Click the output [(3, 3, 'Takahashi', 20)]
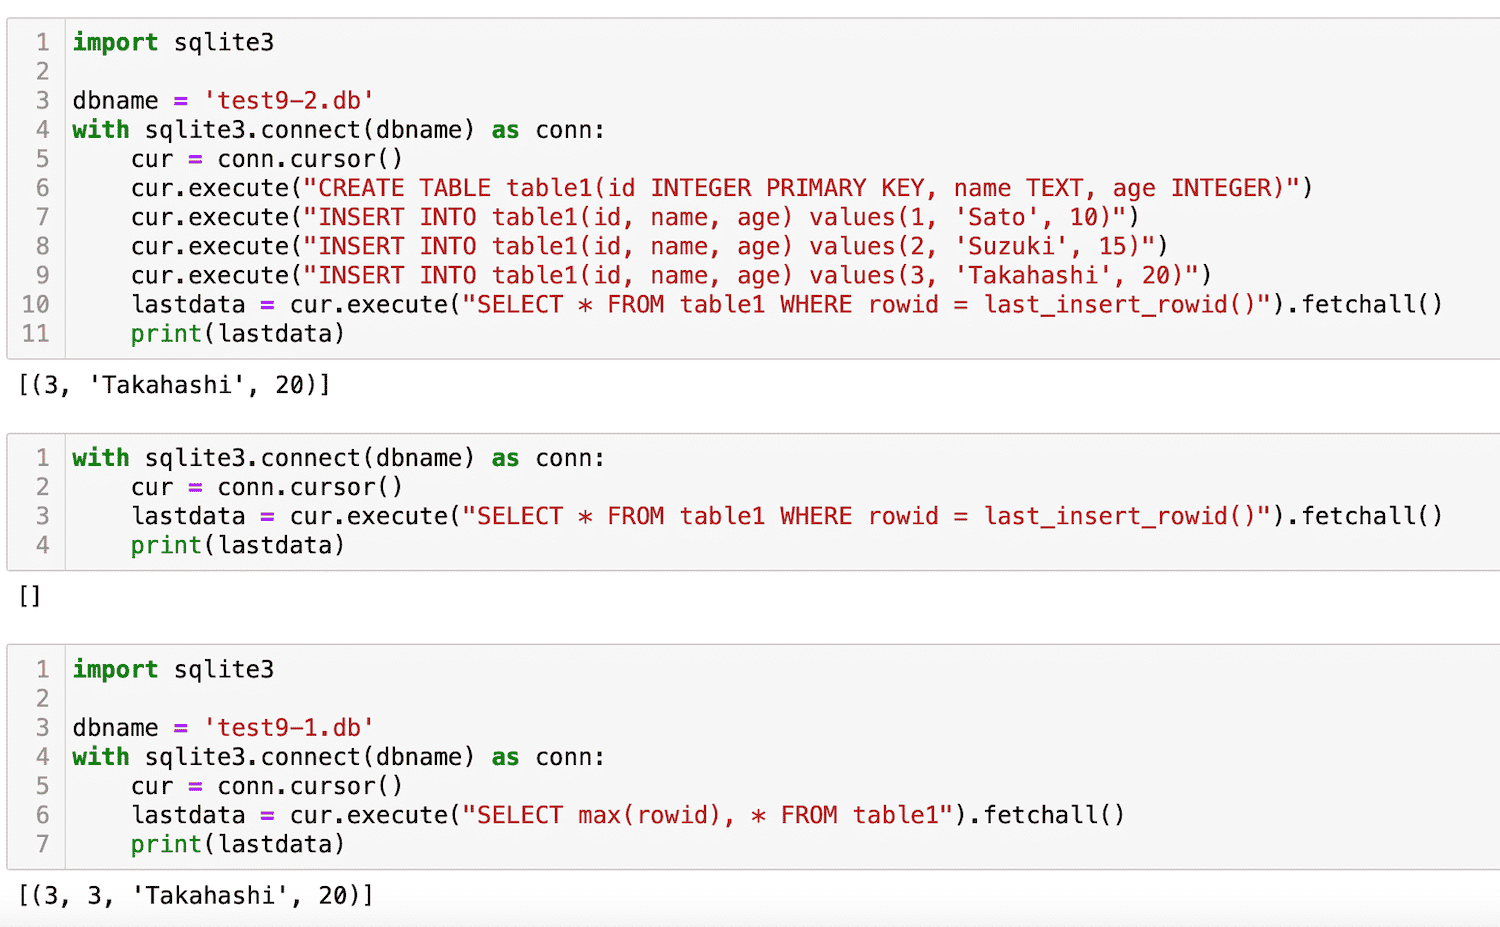Screen dimensions: 1500x927 (x=196, y=895)
